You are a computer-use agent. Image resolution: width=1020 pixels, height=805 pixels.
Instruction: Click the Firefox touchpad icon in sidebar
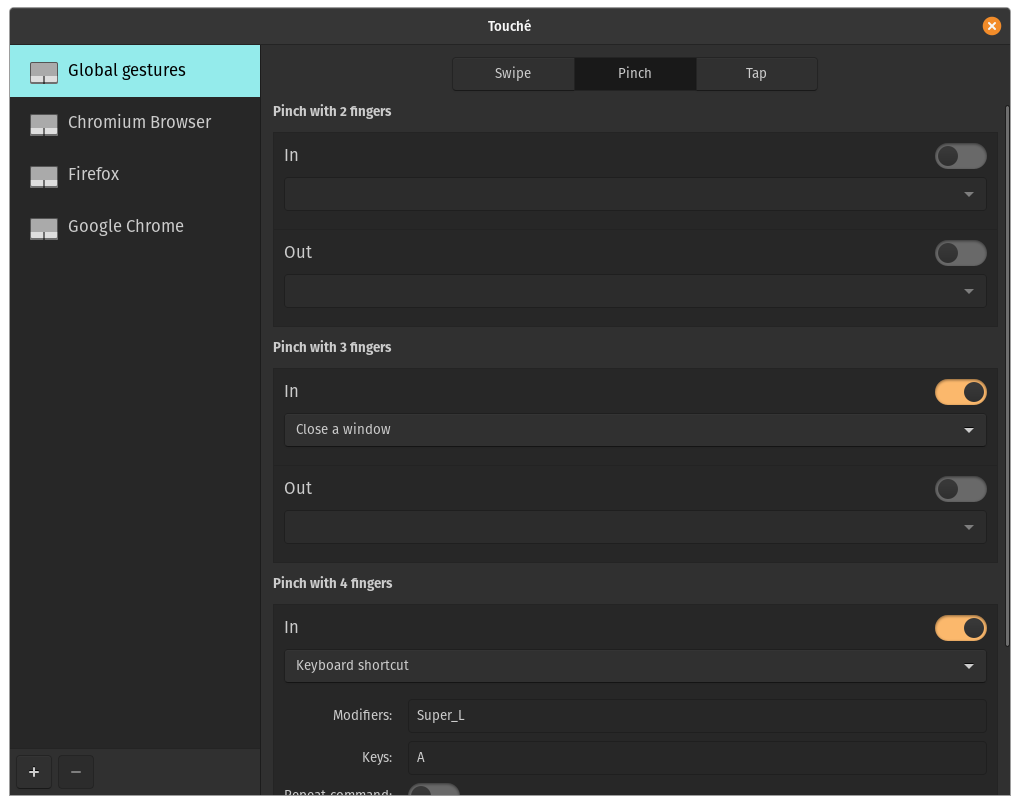(44, 176)
